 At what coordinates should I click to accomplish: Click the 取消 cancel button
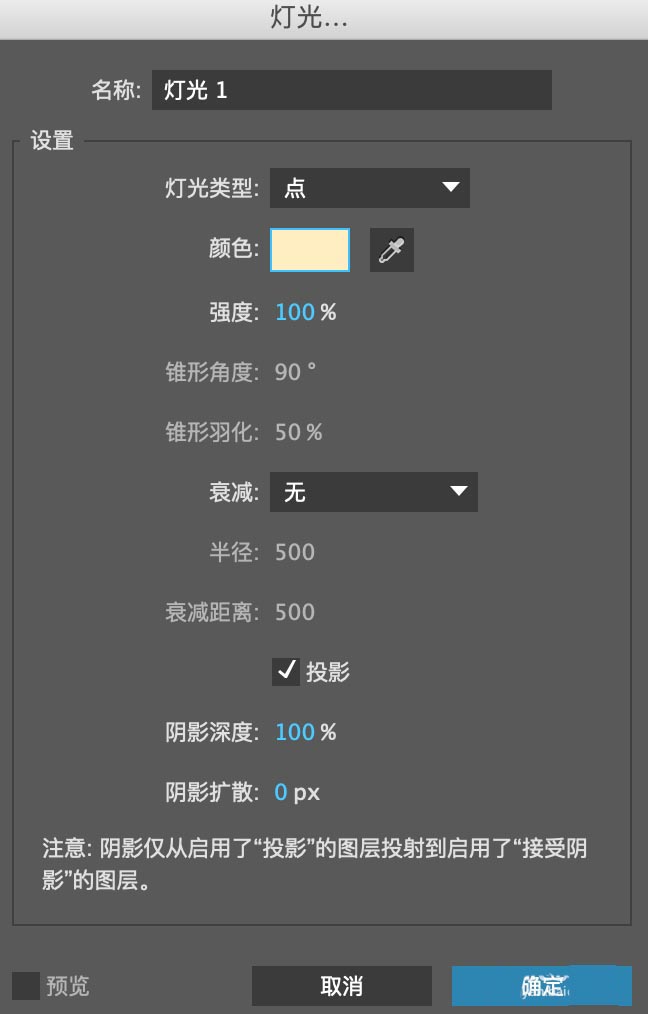341,985
